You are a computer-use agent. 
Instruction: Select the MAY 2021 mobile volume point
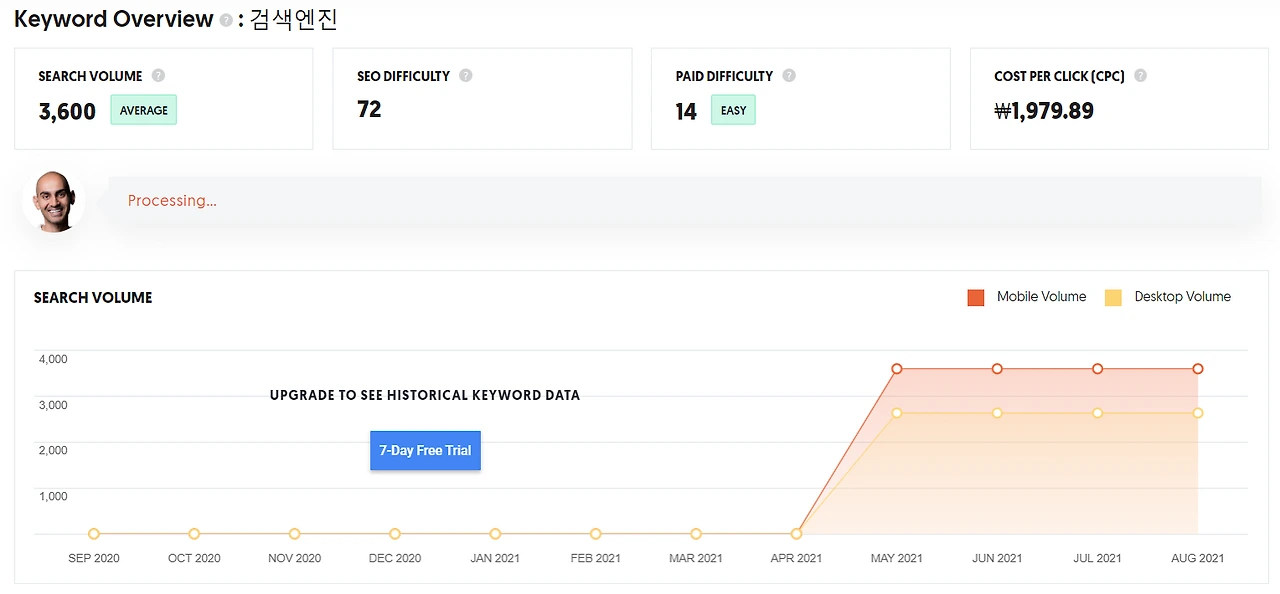coord(897,369)
